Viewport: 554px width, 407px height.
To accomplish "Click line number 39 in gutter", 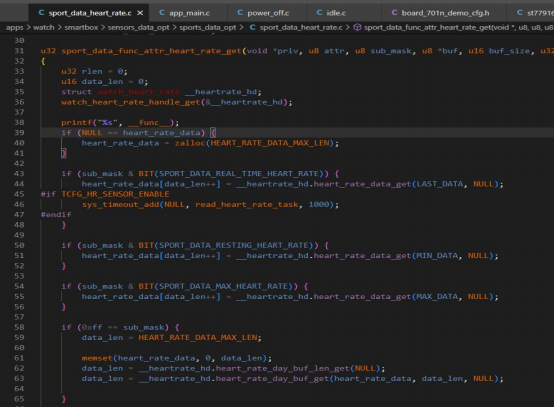I will point(19,133).
